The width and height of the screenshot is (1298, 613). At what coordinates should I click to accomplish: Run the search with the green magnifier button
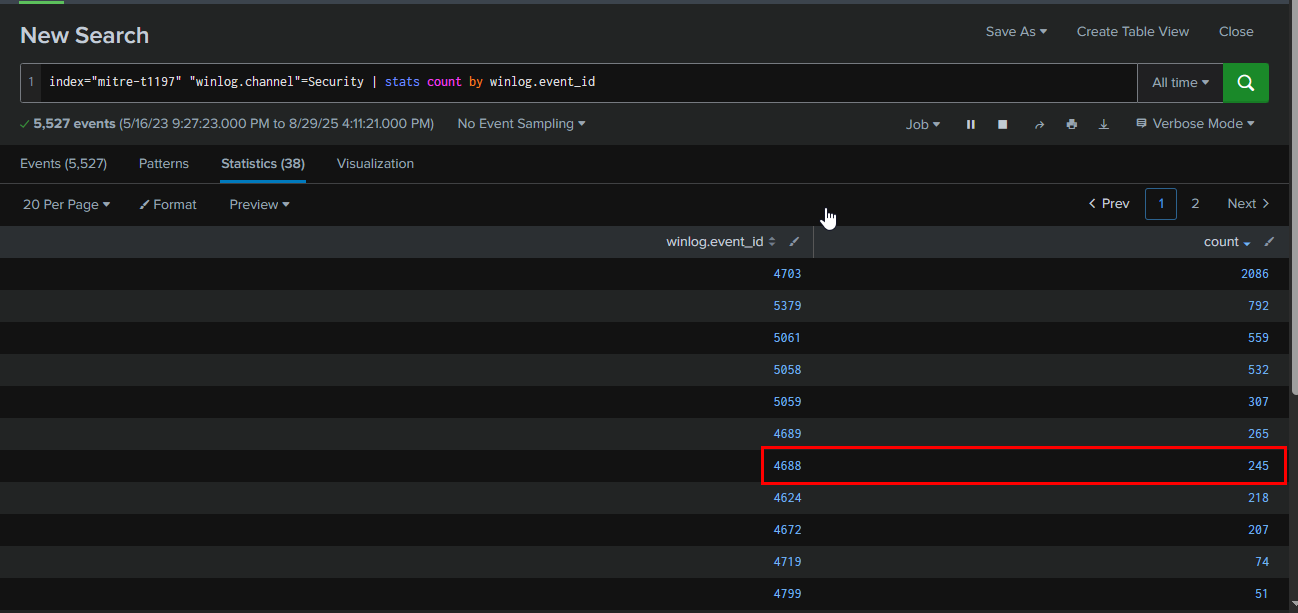(x=1245, y=83)
